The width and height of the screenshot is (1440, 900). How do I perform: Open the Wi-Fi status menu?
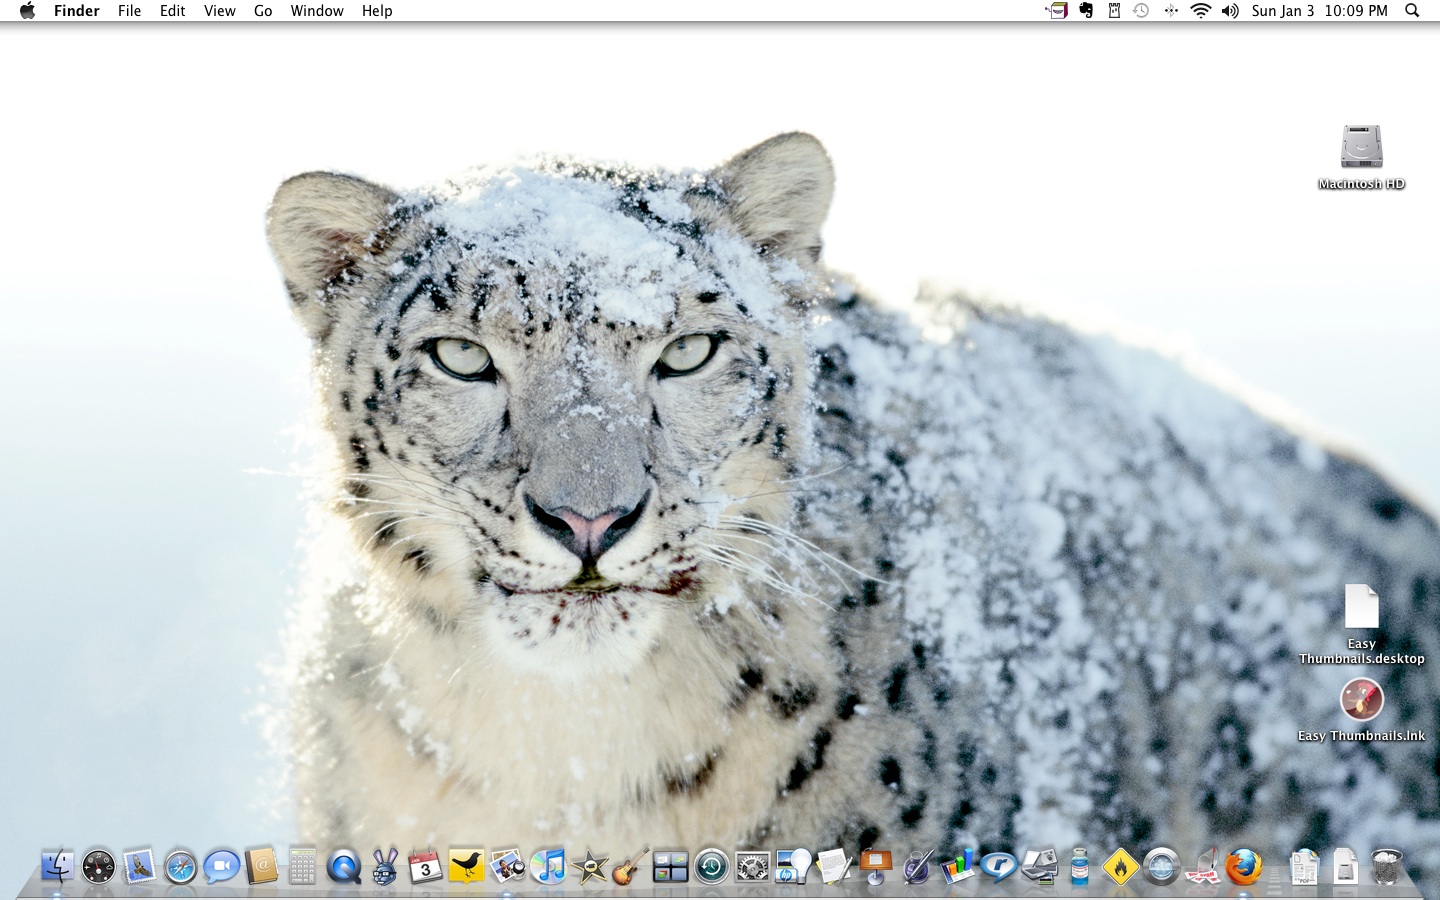point(1200,11)
